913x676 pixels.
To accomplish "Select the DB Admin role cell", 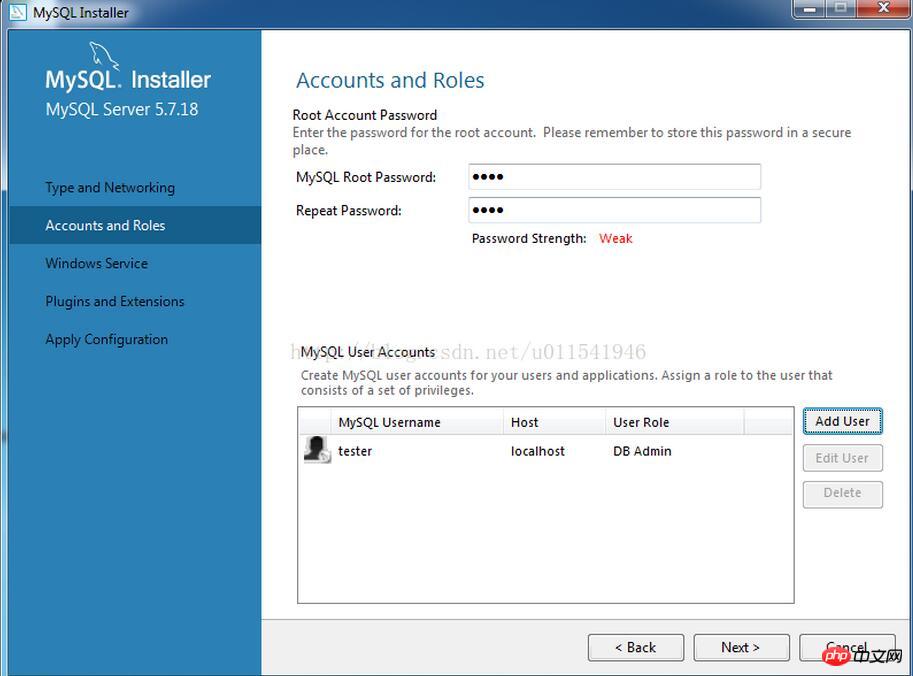I will click(x=642, y=451).
